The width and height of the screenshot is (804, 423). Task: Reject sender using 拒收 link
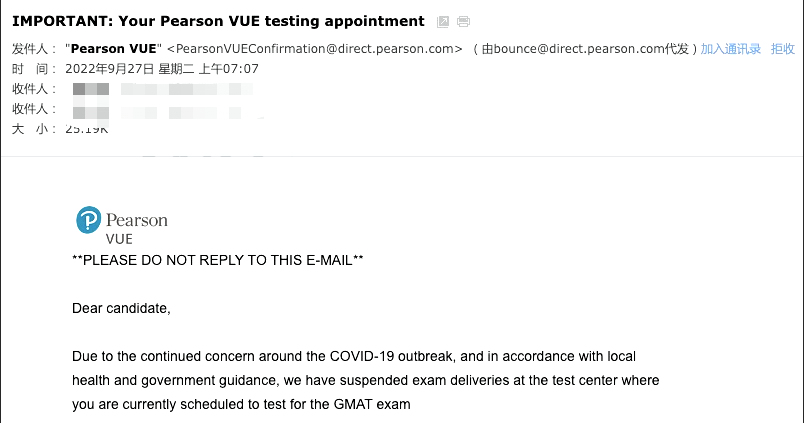pos(783,48)
